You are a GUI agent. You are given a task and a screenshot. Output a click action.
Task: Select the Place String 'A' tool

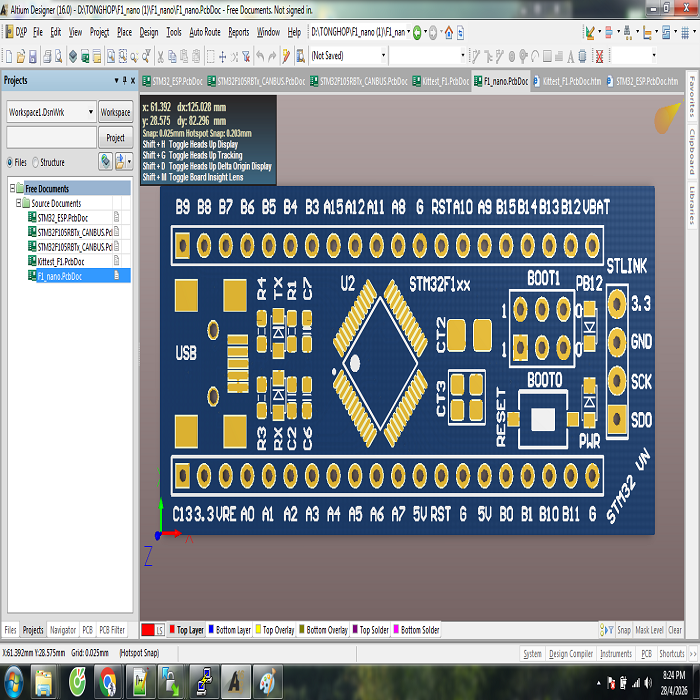(571, 56)
